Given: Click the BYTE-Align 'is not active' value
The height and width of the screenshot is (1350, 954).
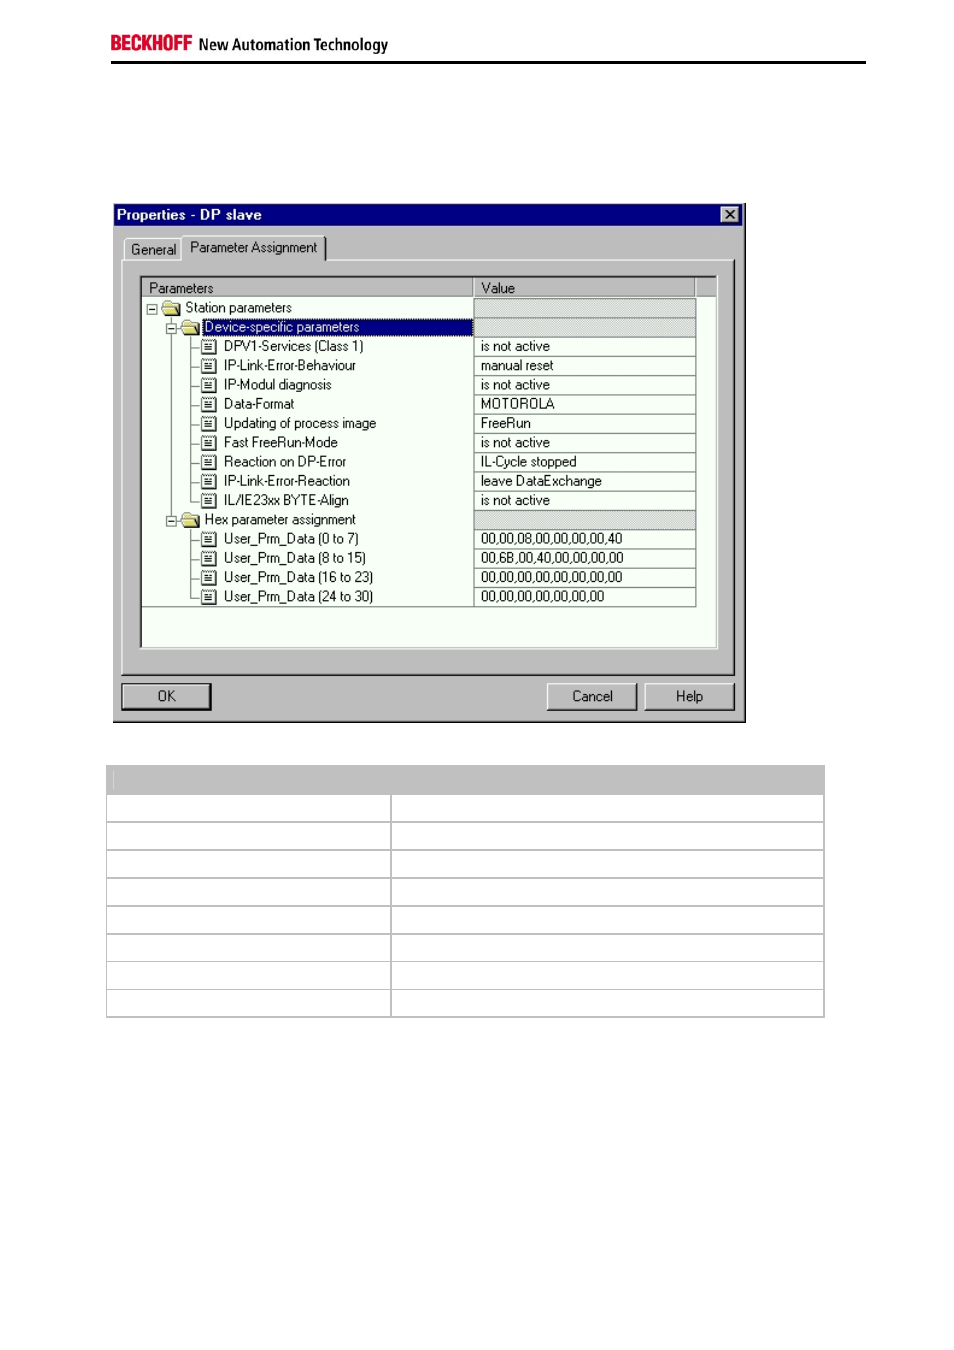Looking at the screenshot, I should coord(584,501).
